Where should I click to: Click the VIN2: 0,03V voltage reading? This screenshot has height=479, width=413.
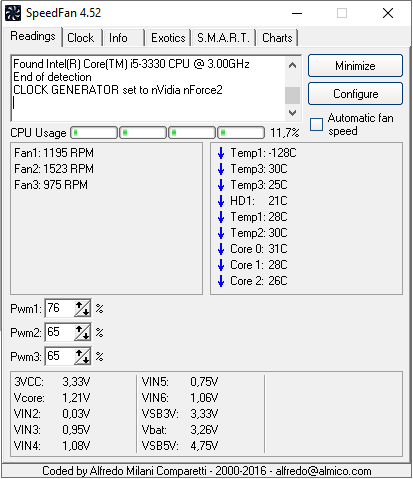click(x=52, y=414)
